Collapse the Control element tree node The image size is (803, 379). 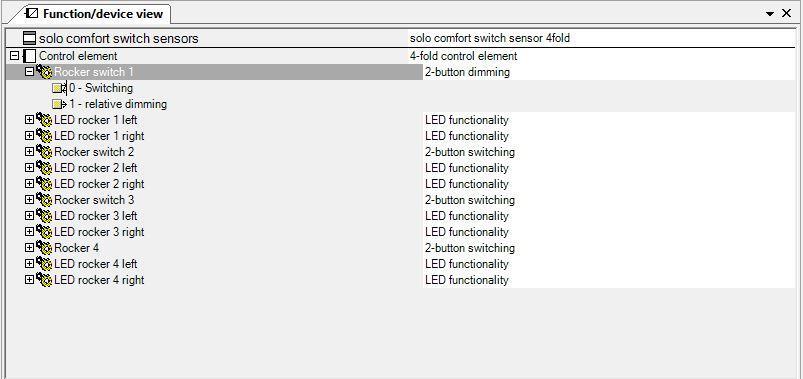tap(14, 55)
